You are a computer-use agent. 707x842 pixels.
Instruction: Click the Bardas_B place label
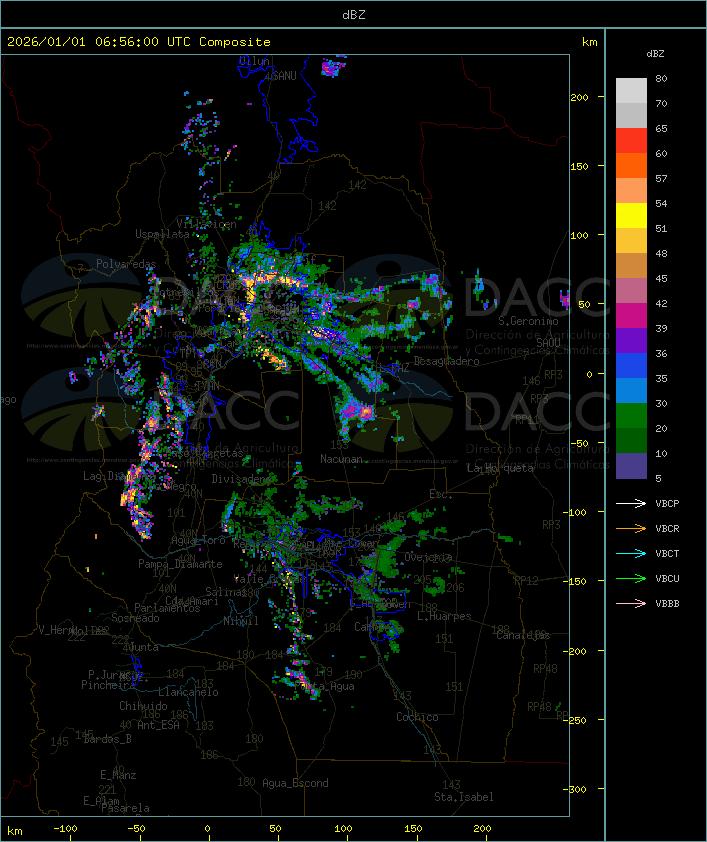click(107, 739)
